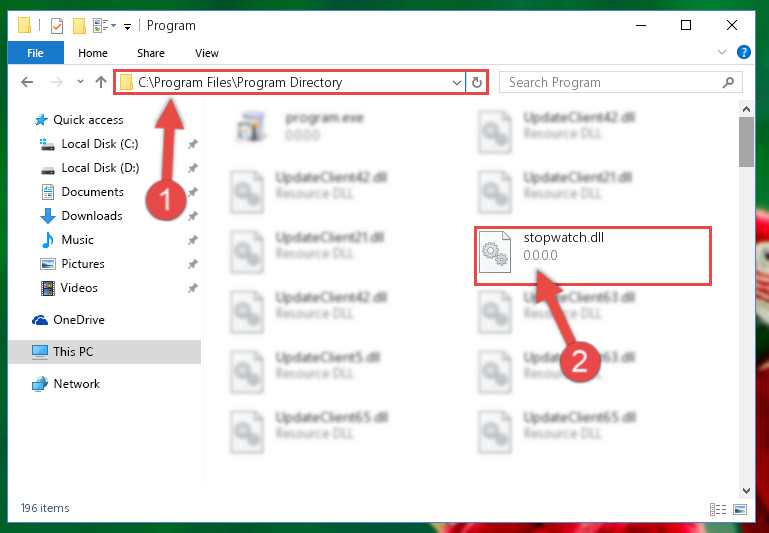
Task: Go up one folder level
Action: click(x=101, y=82)
